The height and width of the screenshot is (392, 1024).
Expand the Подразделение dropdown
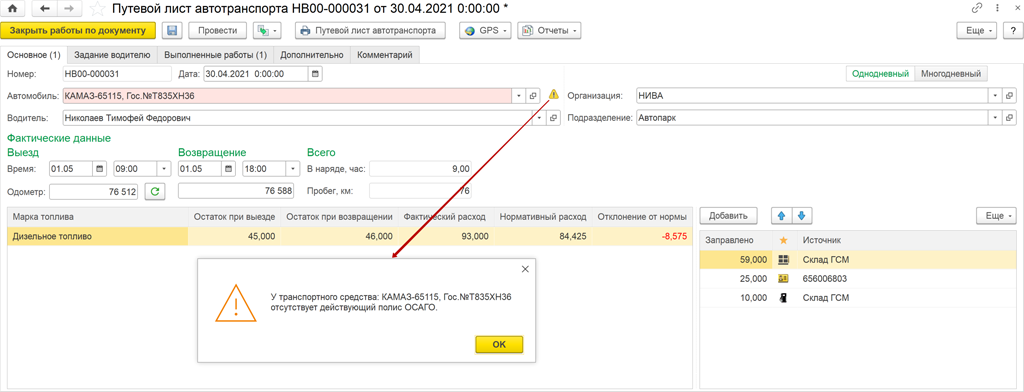click(x=995, y=118)
